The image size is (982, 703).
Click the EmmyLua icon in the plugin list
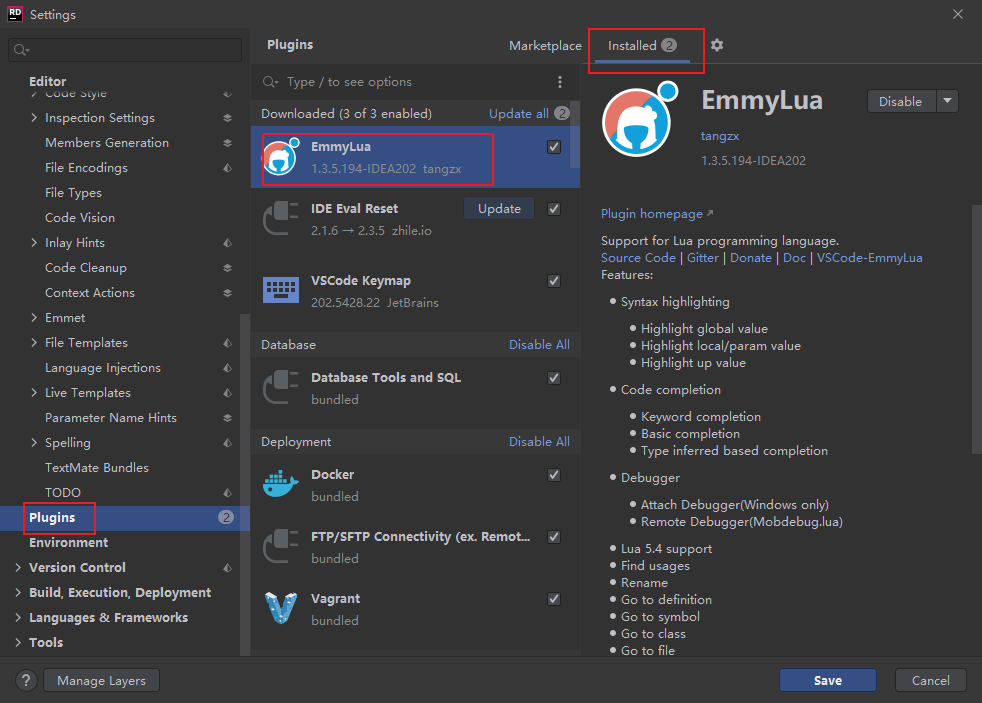click(280, 157)
